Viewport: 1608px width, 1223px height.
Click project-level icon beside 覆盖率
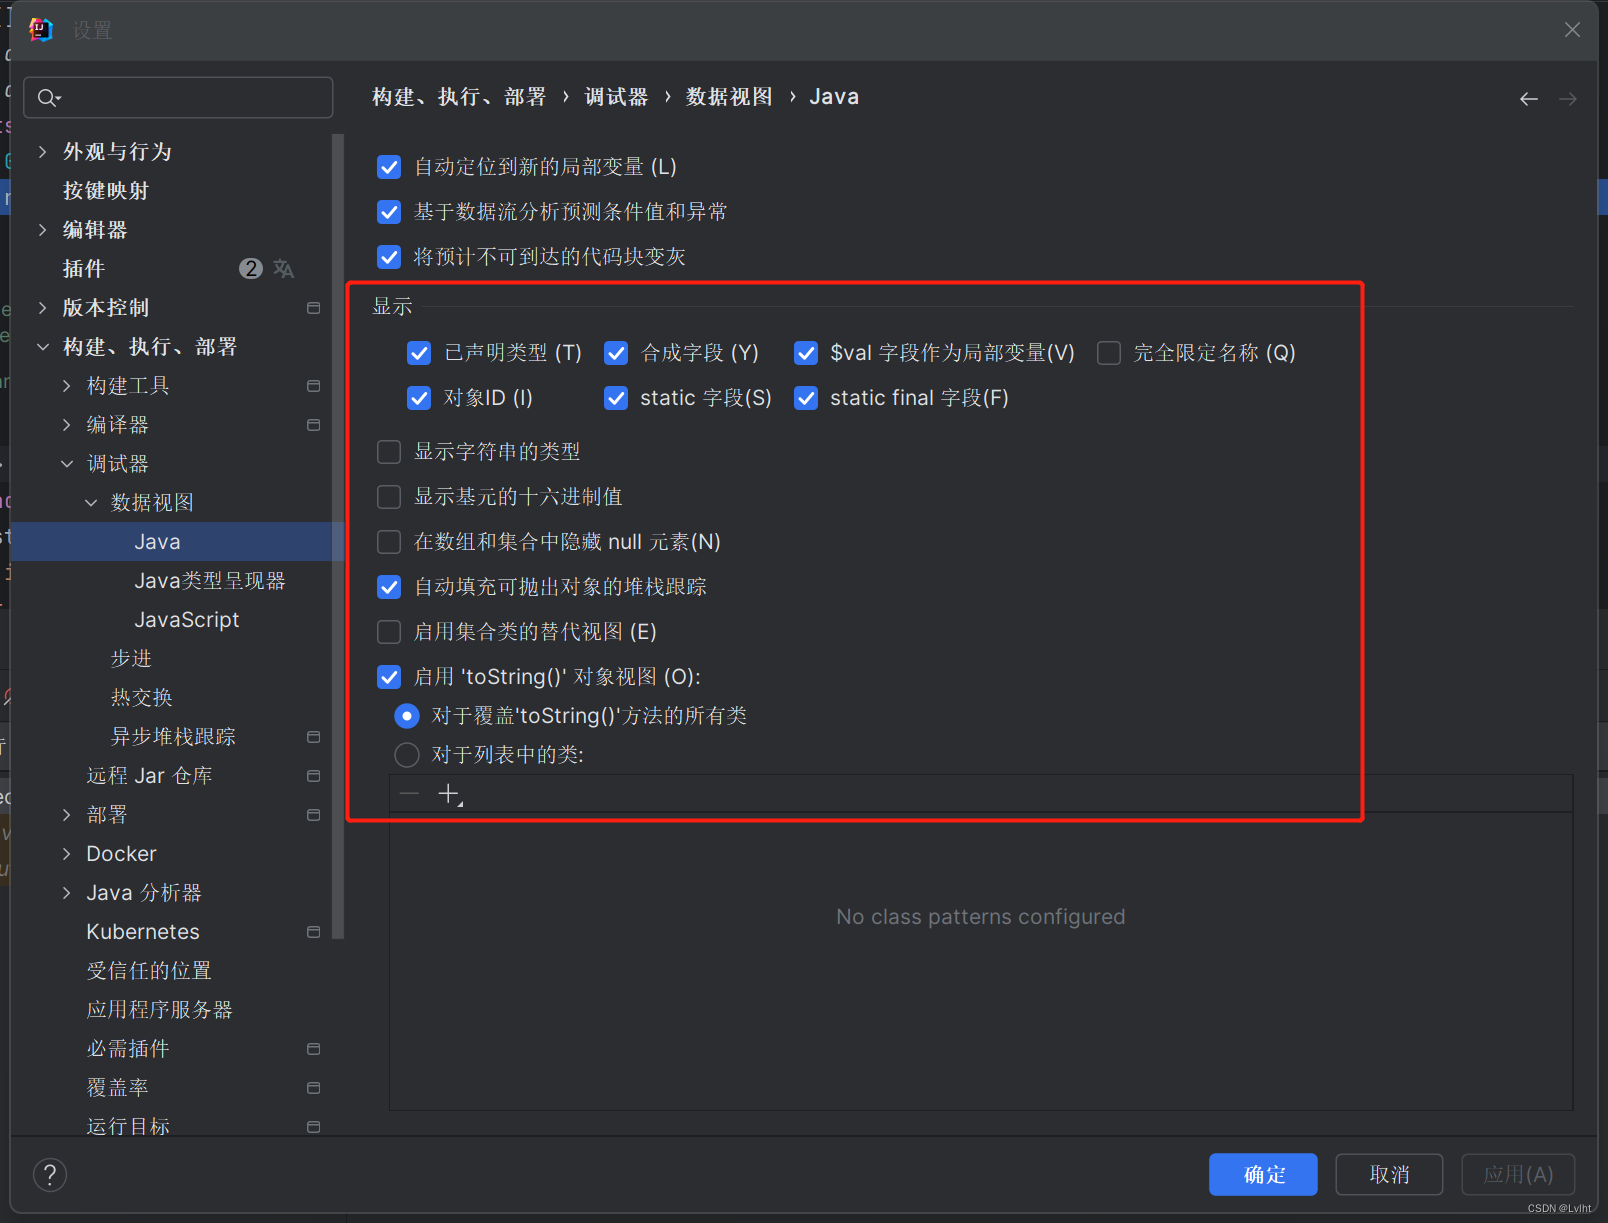pos(313,1088)
